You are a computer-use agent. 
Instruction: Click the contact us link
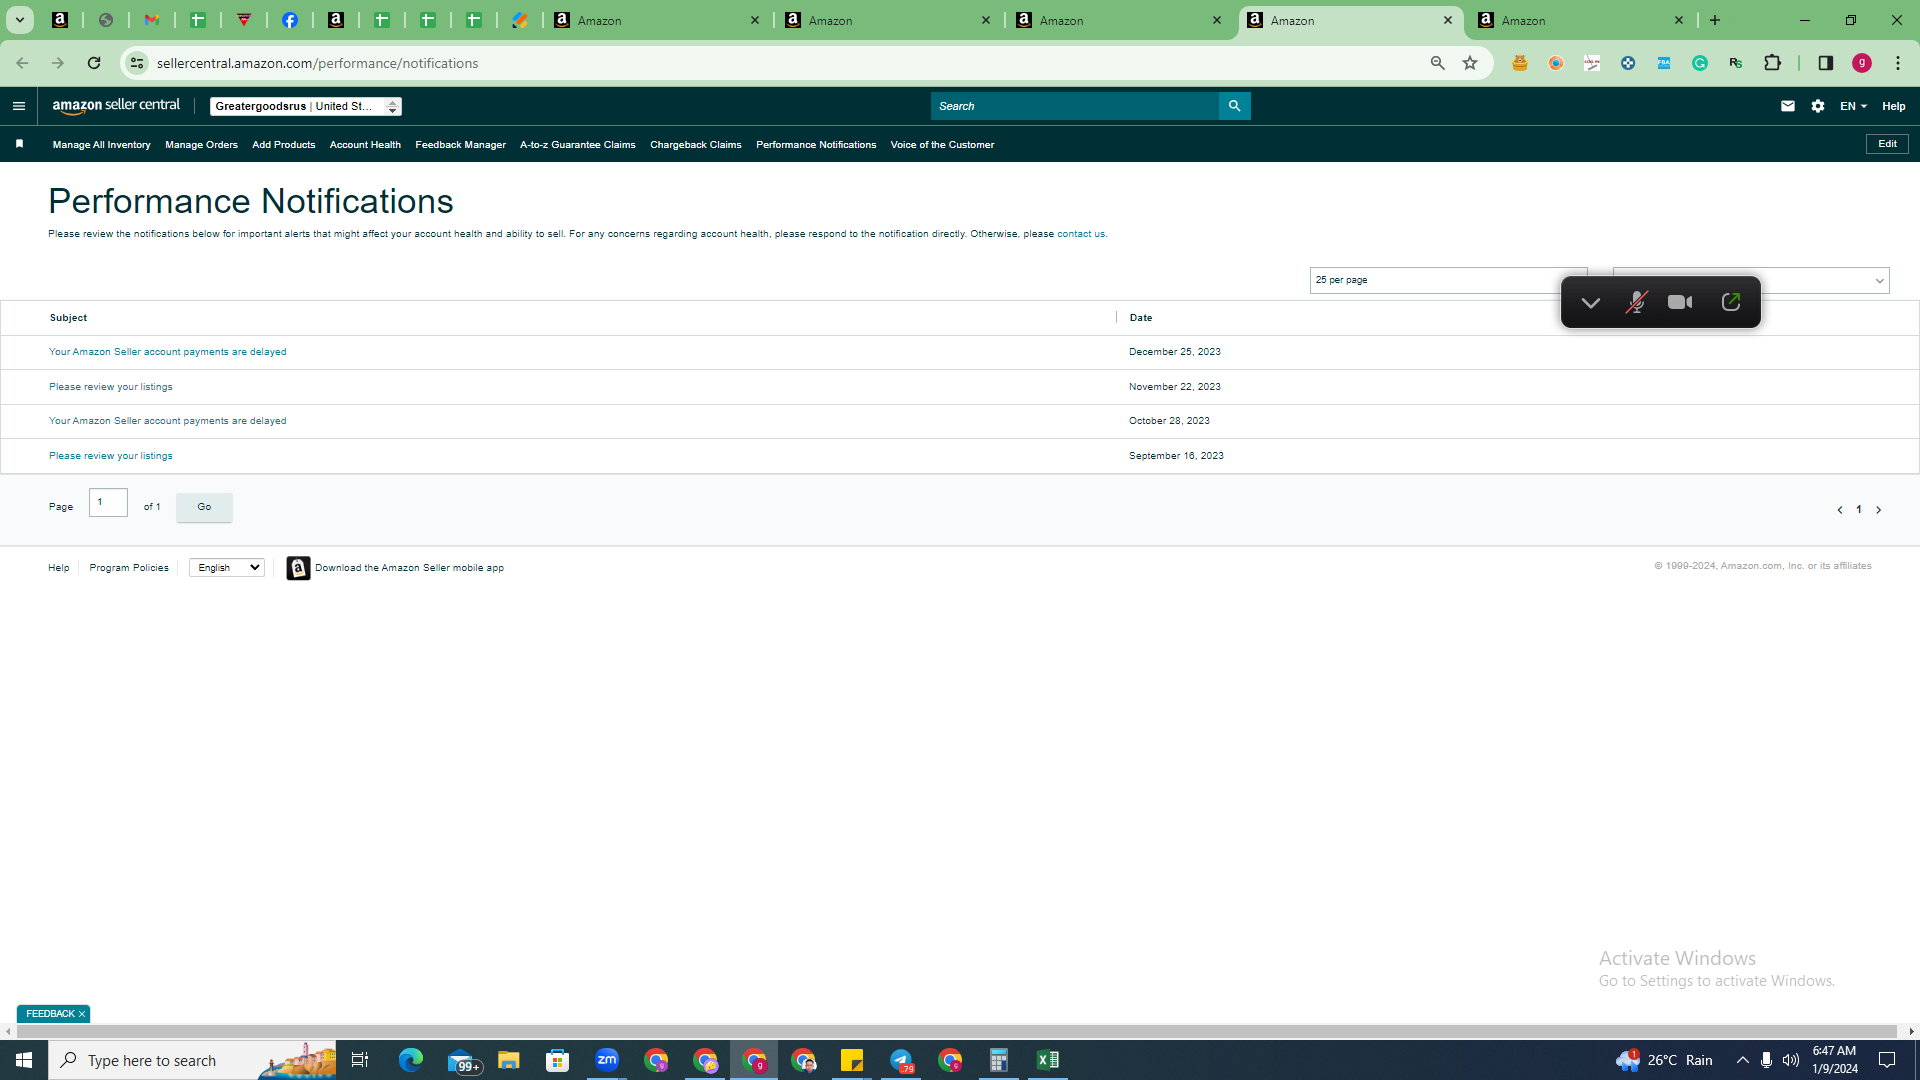pos(1081,234)
